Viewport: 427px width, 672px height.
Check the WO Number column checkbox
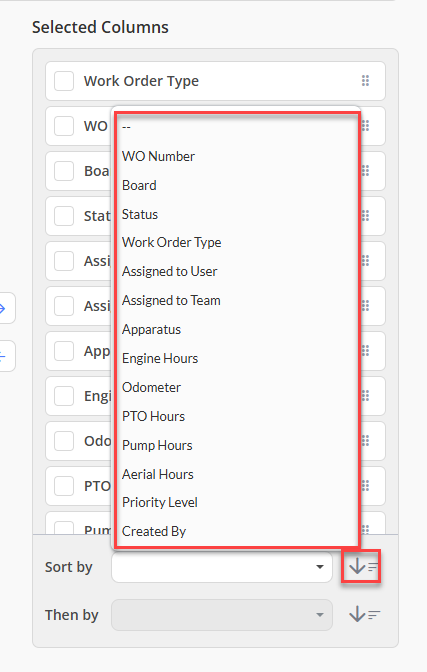point(64,126)
